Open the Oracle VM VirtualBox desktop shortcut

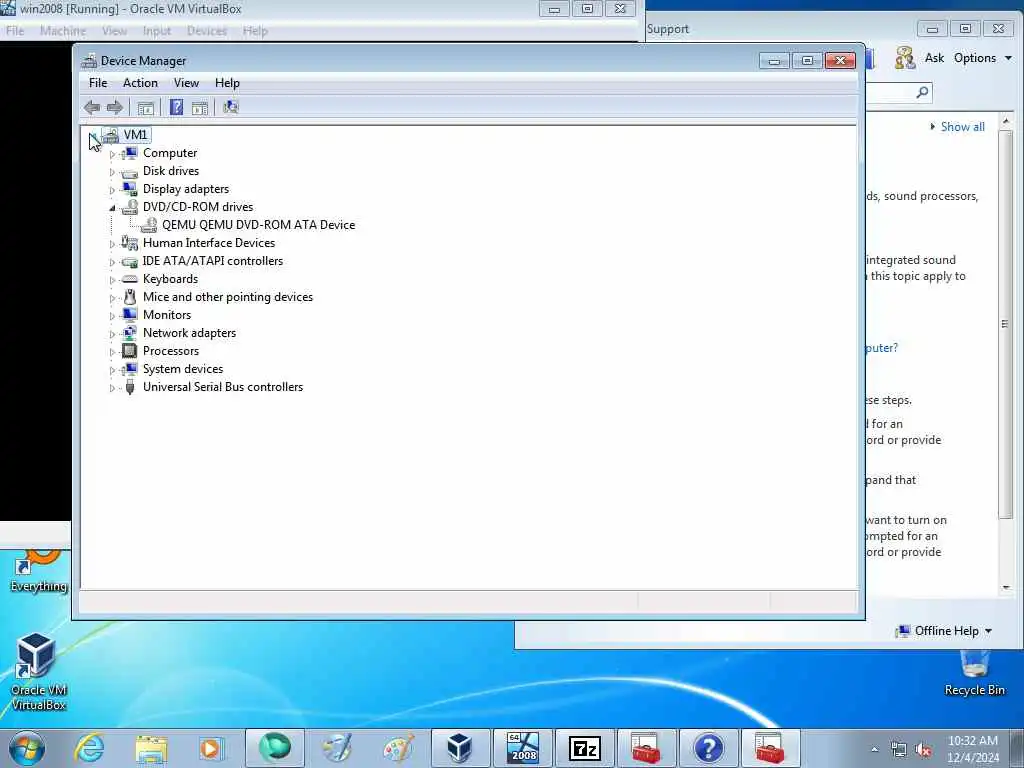click(37, 671)
